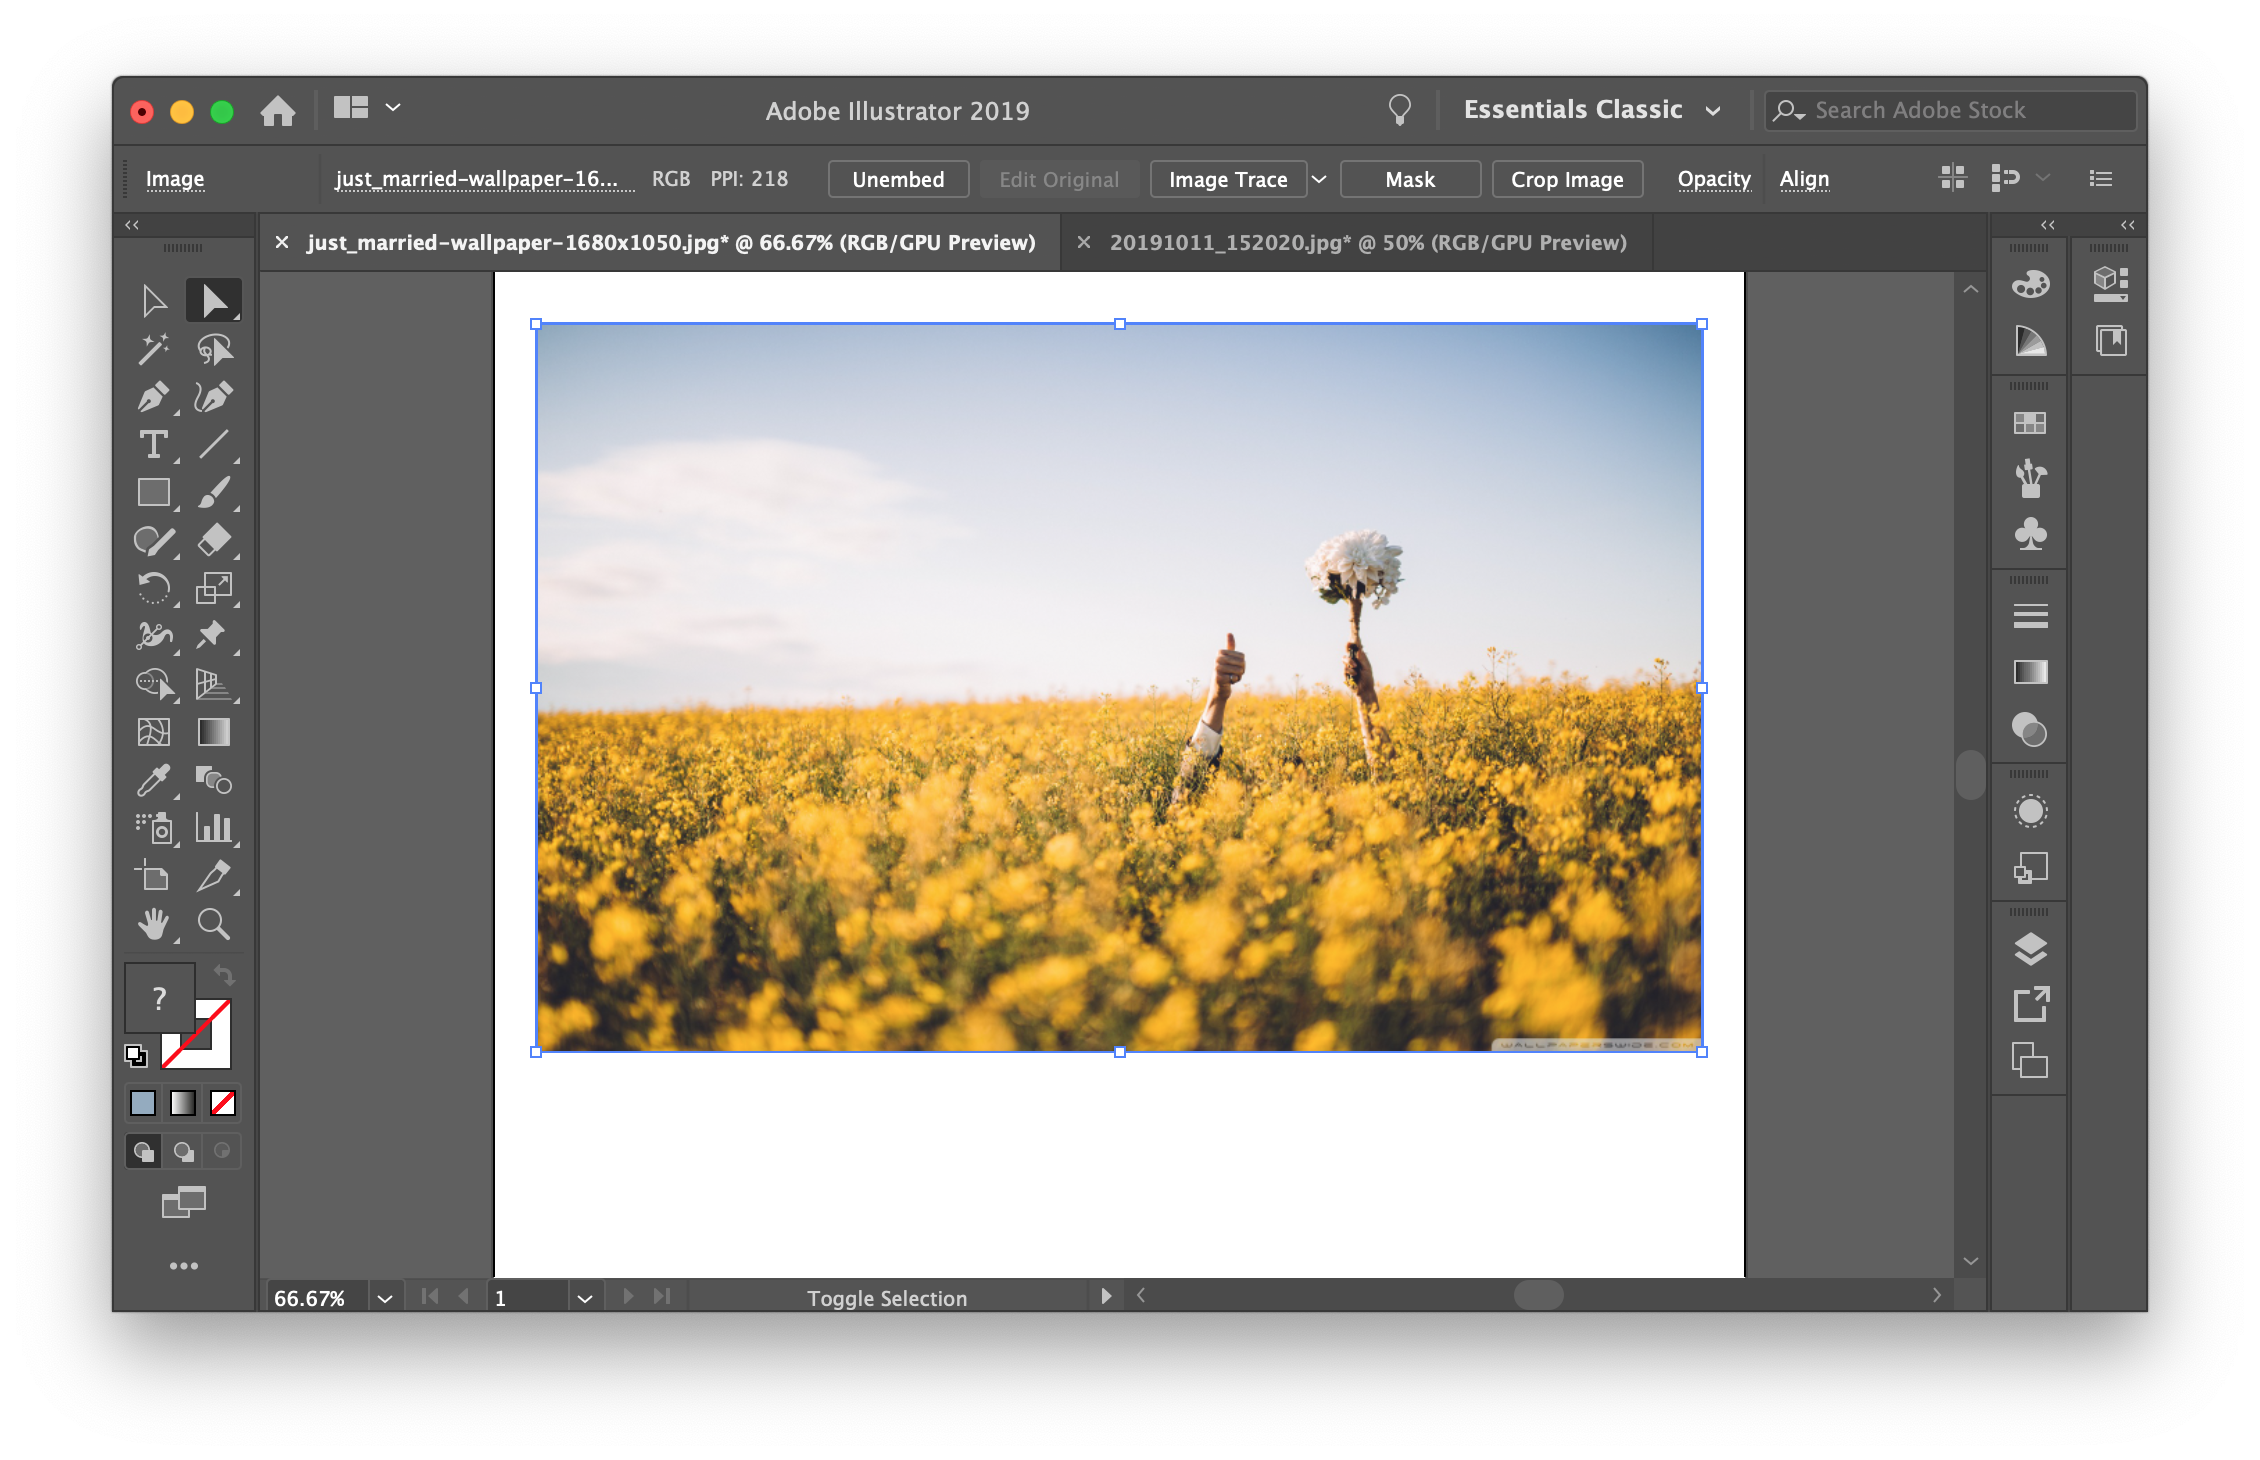Click the Crop Image button
This screenshot has height=1460, width=2260.
1566,179
